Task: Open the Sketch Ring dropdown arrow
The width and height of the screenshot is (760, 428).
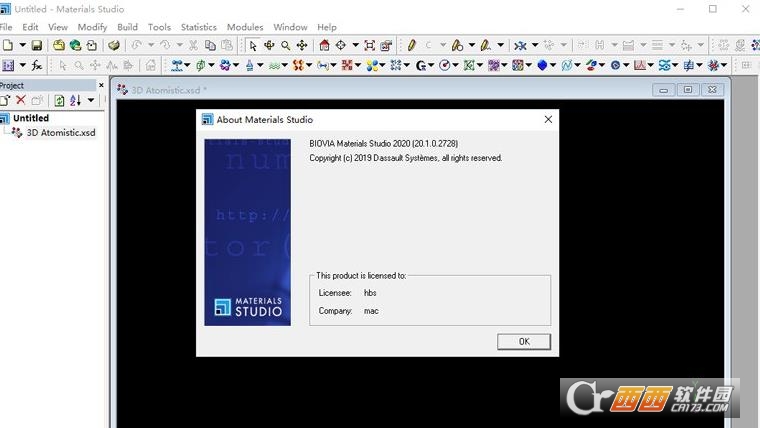Action: 472,46
